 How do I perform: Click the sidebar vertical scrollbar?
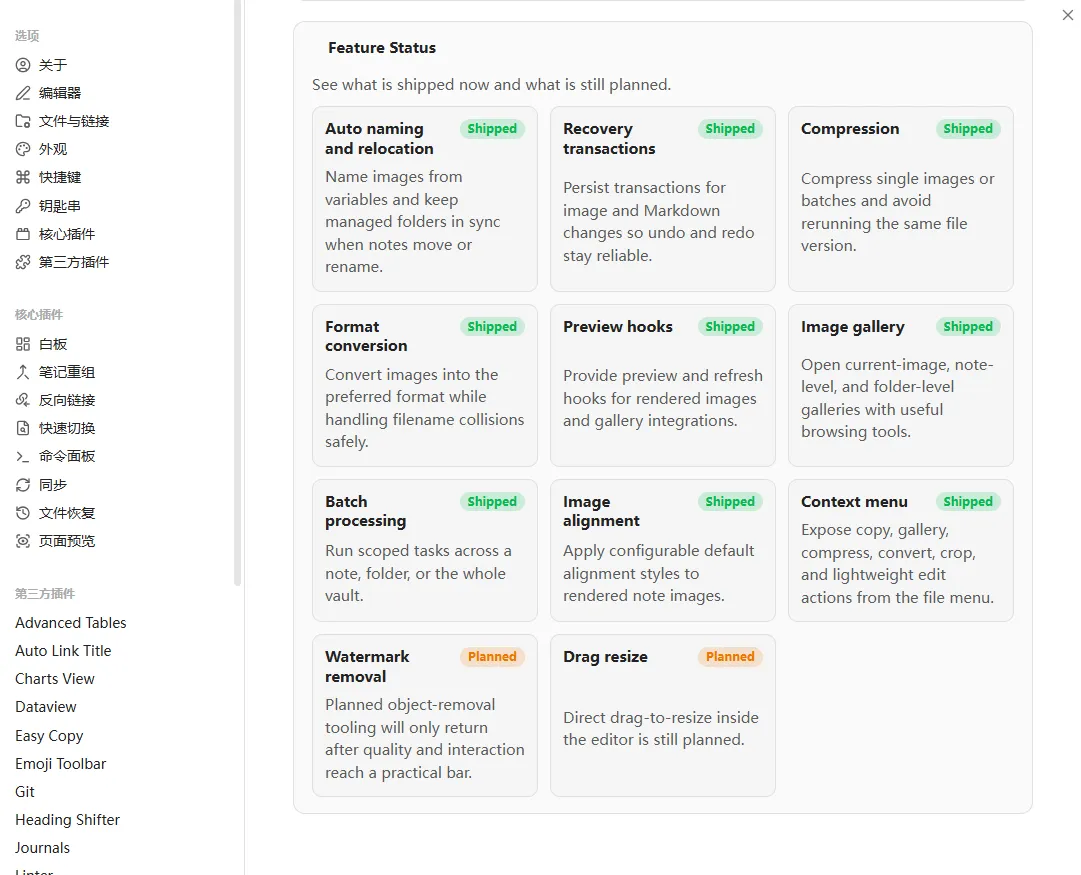click(238, 293)
